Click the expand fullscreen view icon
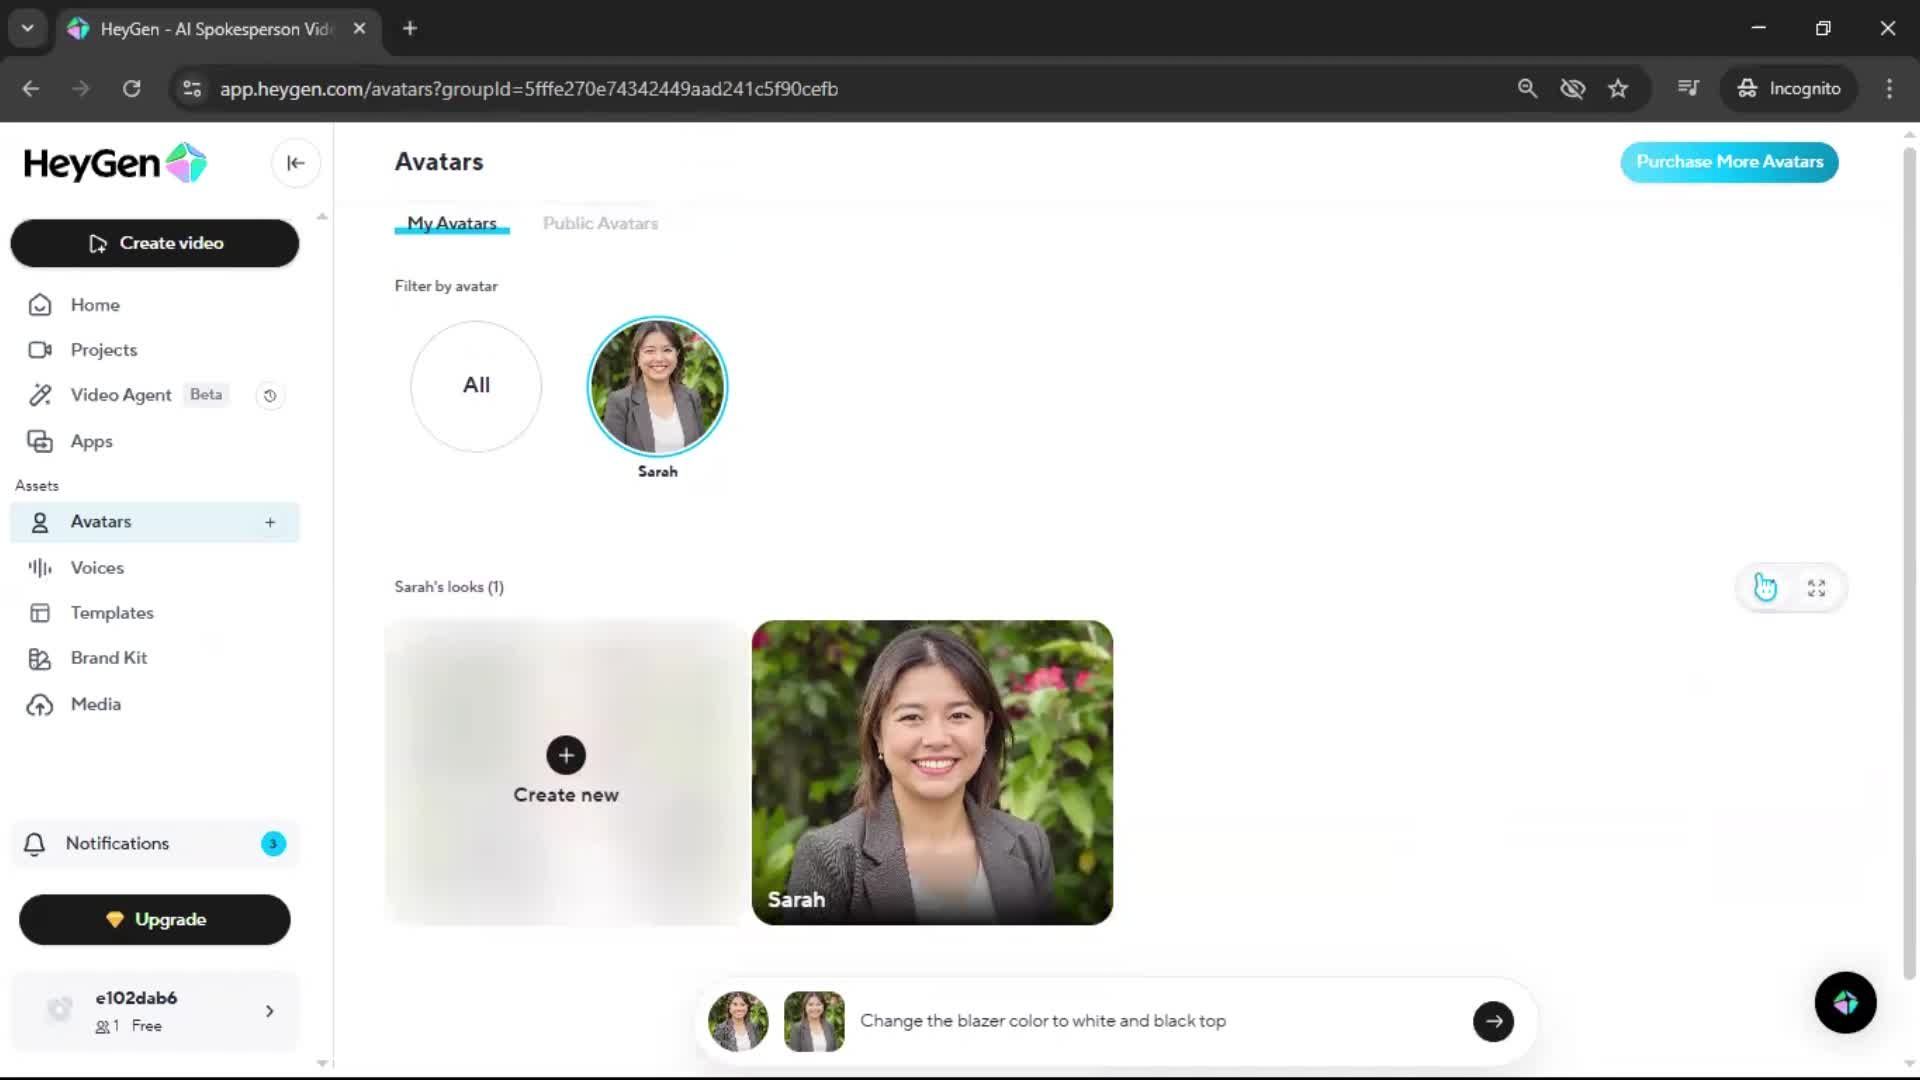 point(1817,588)
